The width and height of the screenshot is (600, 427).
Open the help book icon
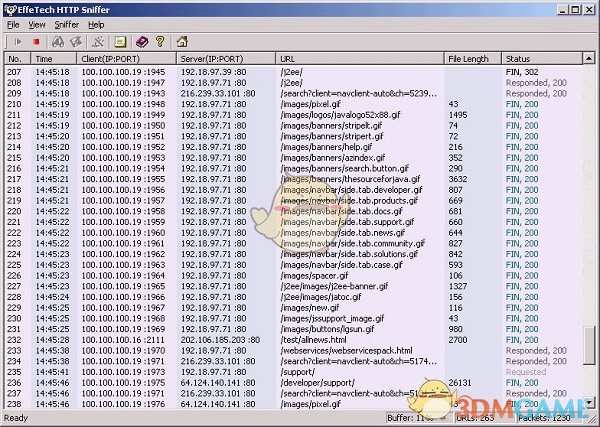143,42
